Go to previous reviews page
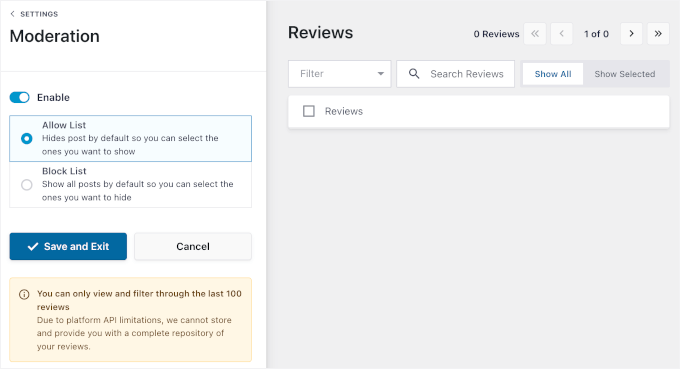680x369 pixels. (562, 33)
